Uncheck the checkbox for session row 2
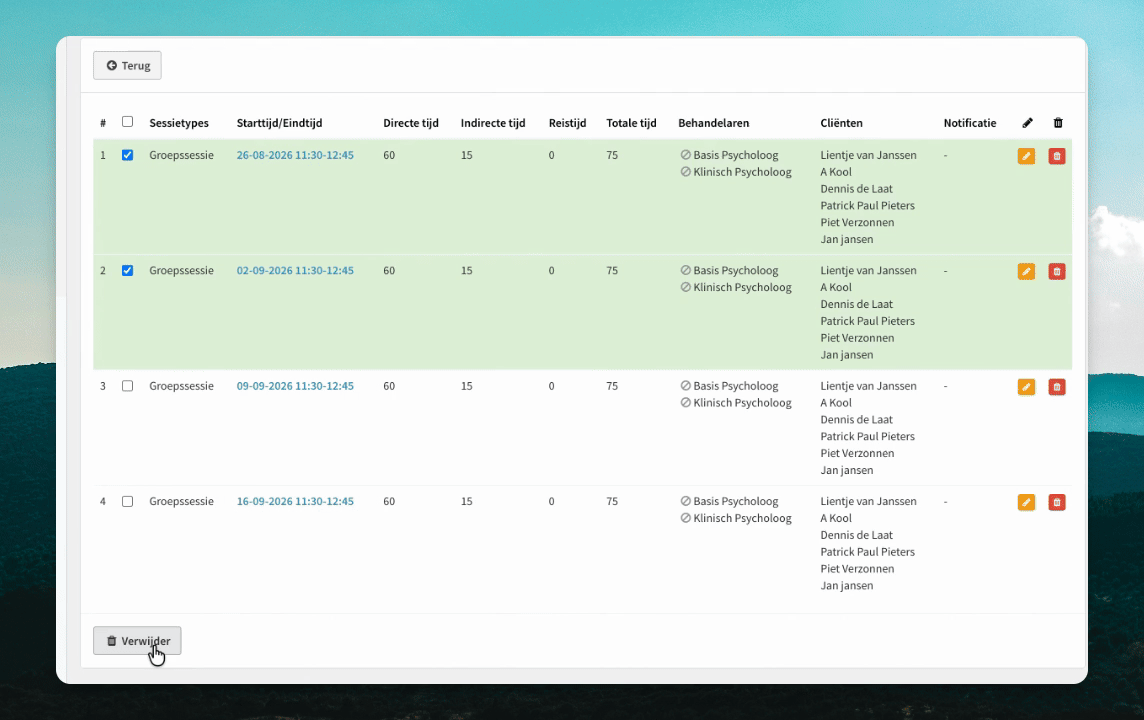The width and height of the screenshot is (1144, 720). click(128, 271)
